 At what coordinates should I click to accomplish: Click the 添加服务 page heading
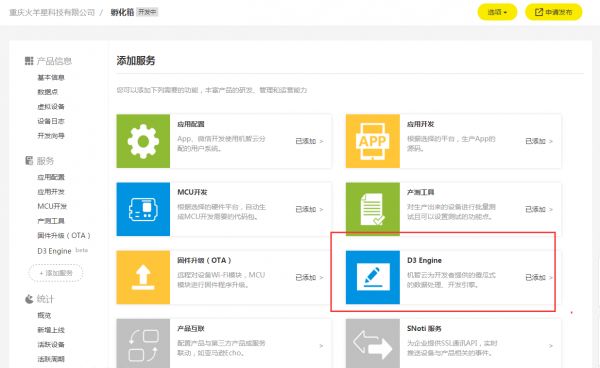point(136,60)
